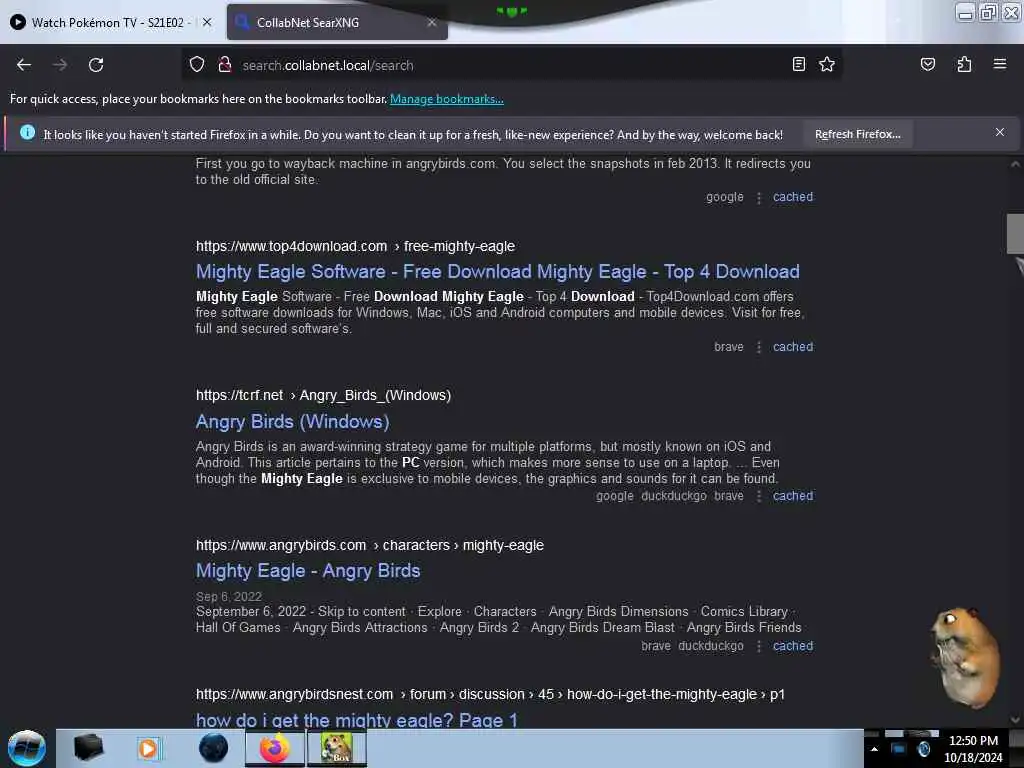Reload the page with the refresh icon
1024x768 pixels.
(x=96, y=65)
